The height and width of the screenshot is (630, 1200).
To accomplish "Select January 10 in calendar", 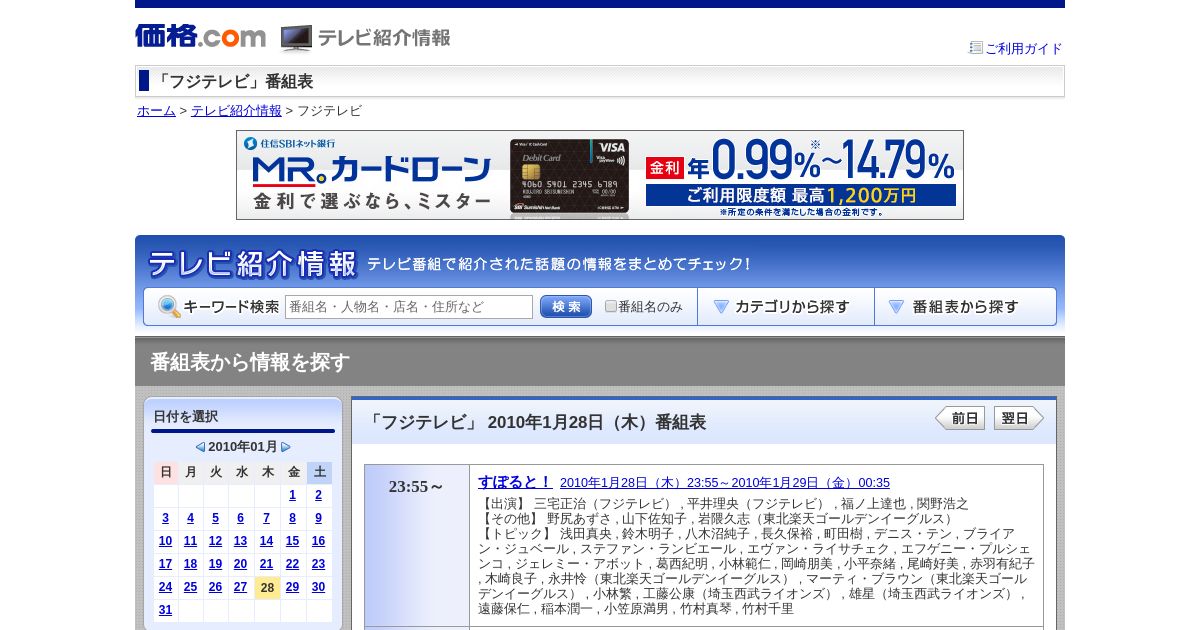I will (x=165, y=541).
